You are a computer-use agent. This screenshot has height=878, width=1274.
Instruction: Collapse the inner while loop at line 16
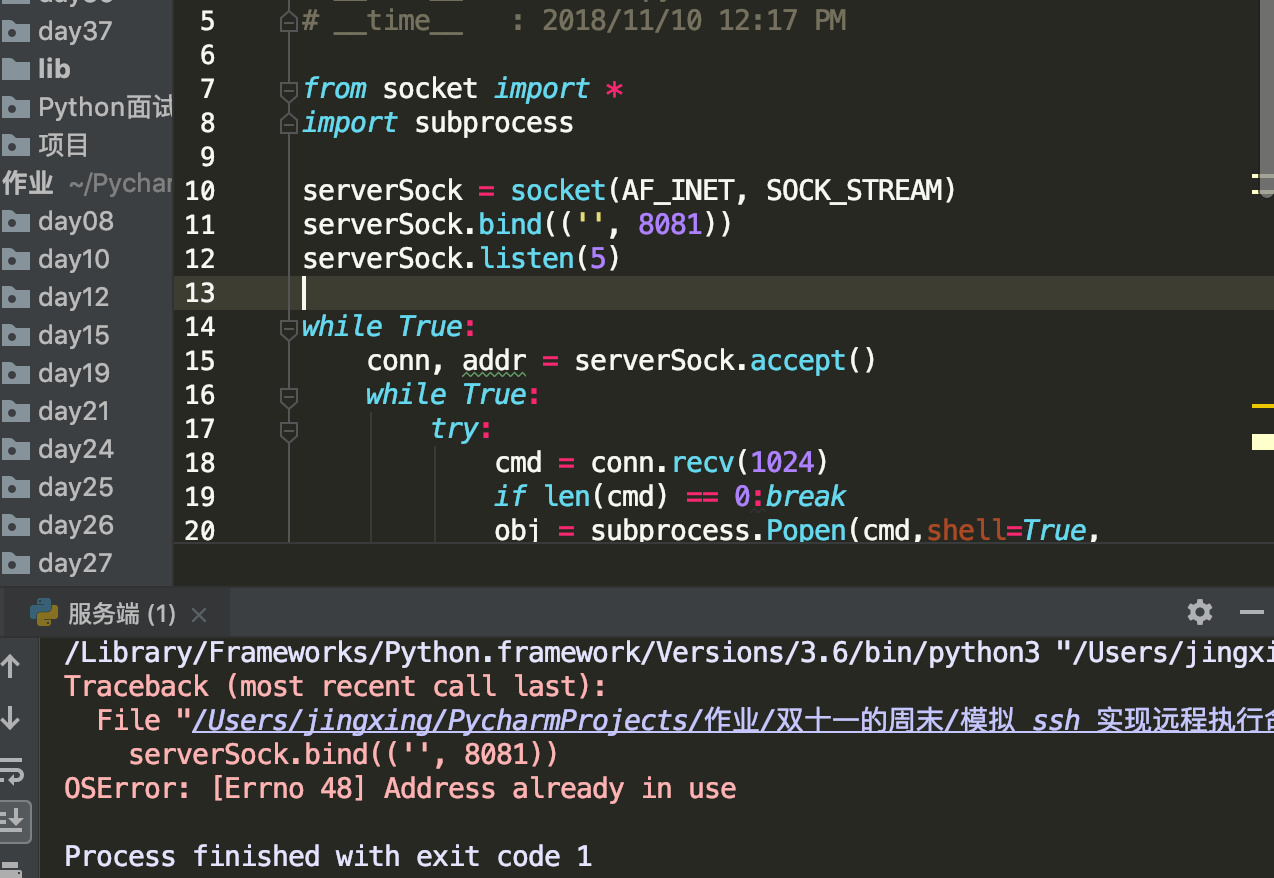click(288, 396)
